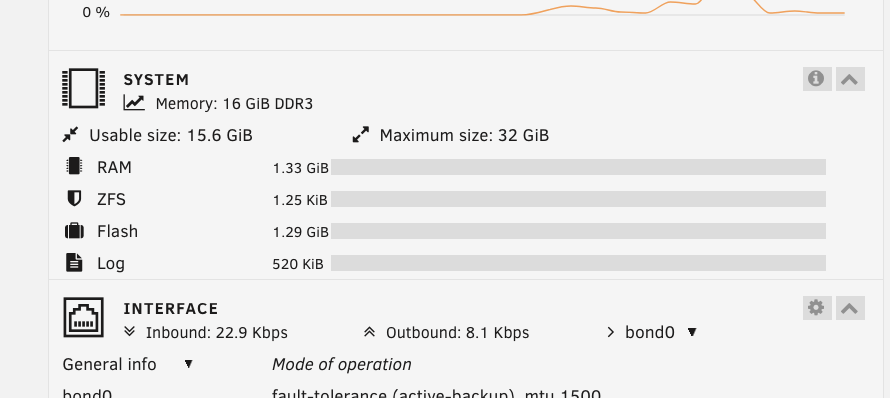Click the RAM usage bar
890x398 pixels.
coord(578,167)
